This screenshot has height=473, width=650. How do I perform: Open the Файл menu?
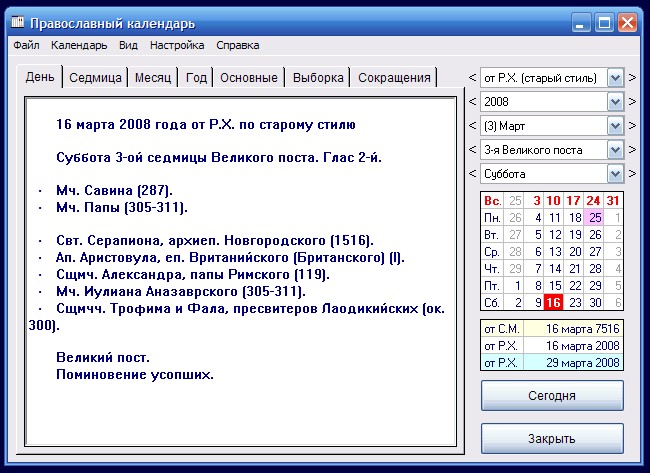27,45
